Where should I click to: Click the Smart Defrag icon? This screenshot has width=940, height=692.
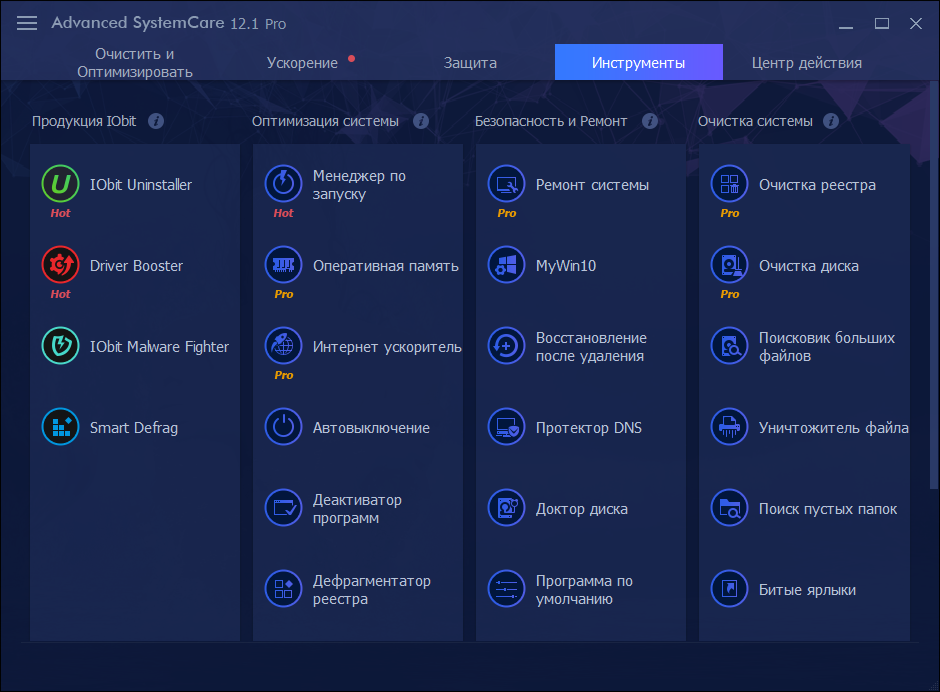point(61,426)
